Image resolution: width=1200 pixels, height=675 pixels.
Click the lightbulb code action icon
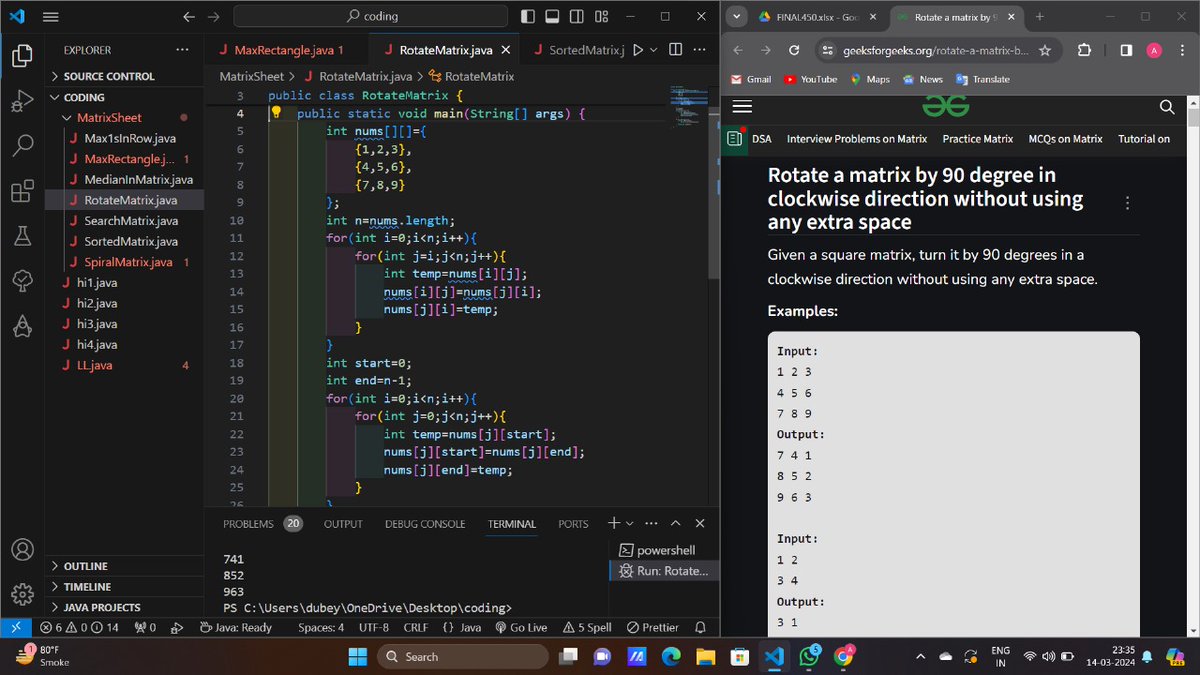[276, 113]
